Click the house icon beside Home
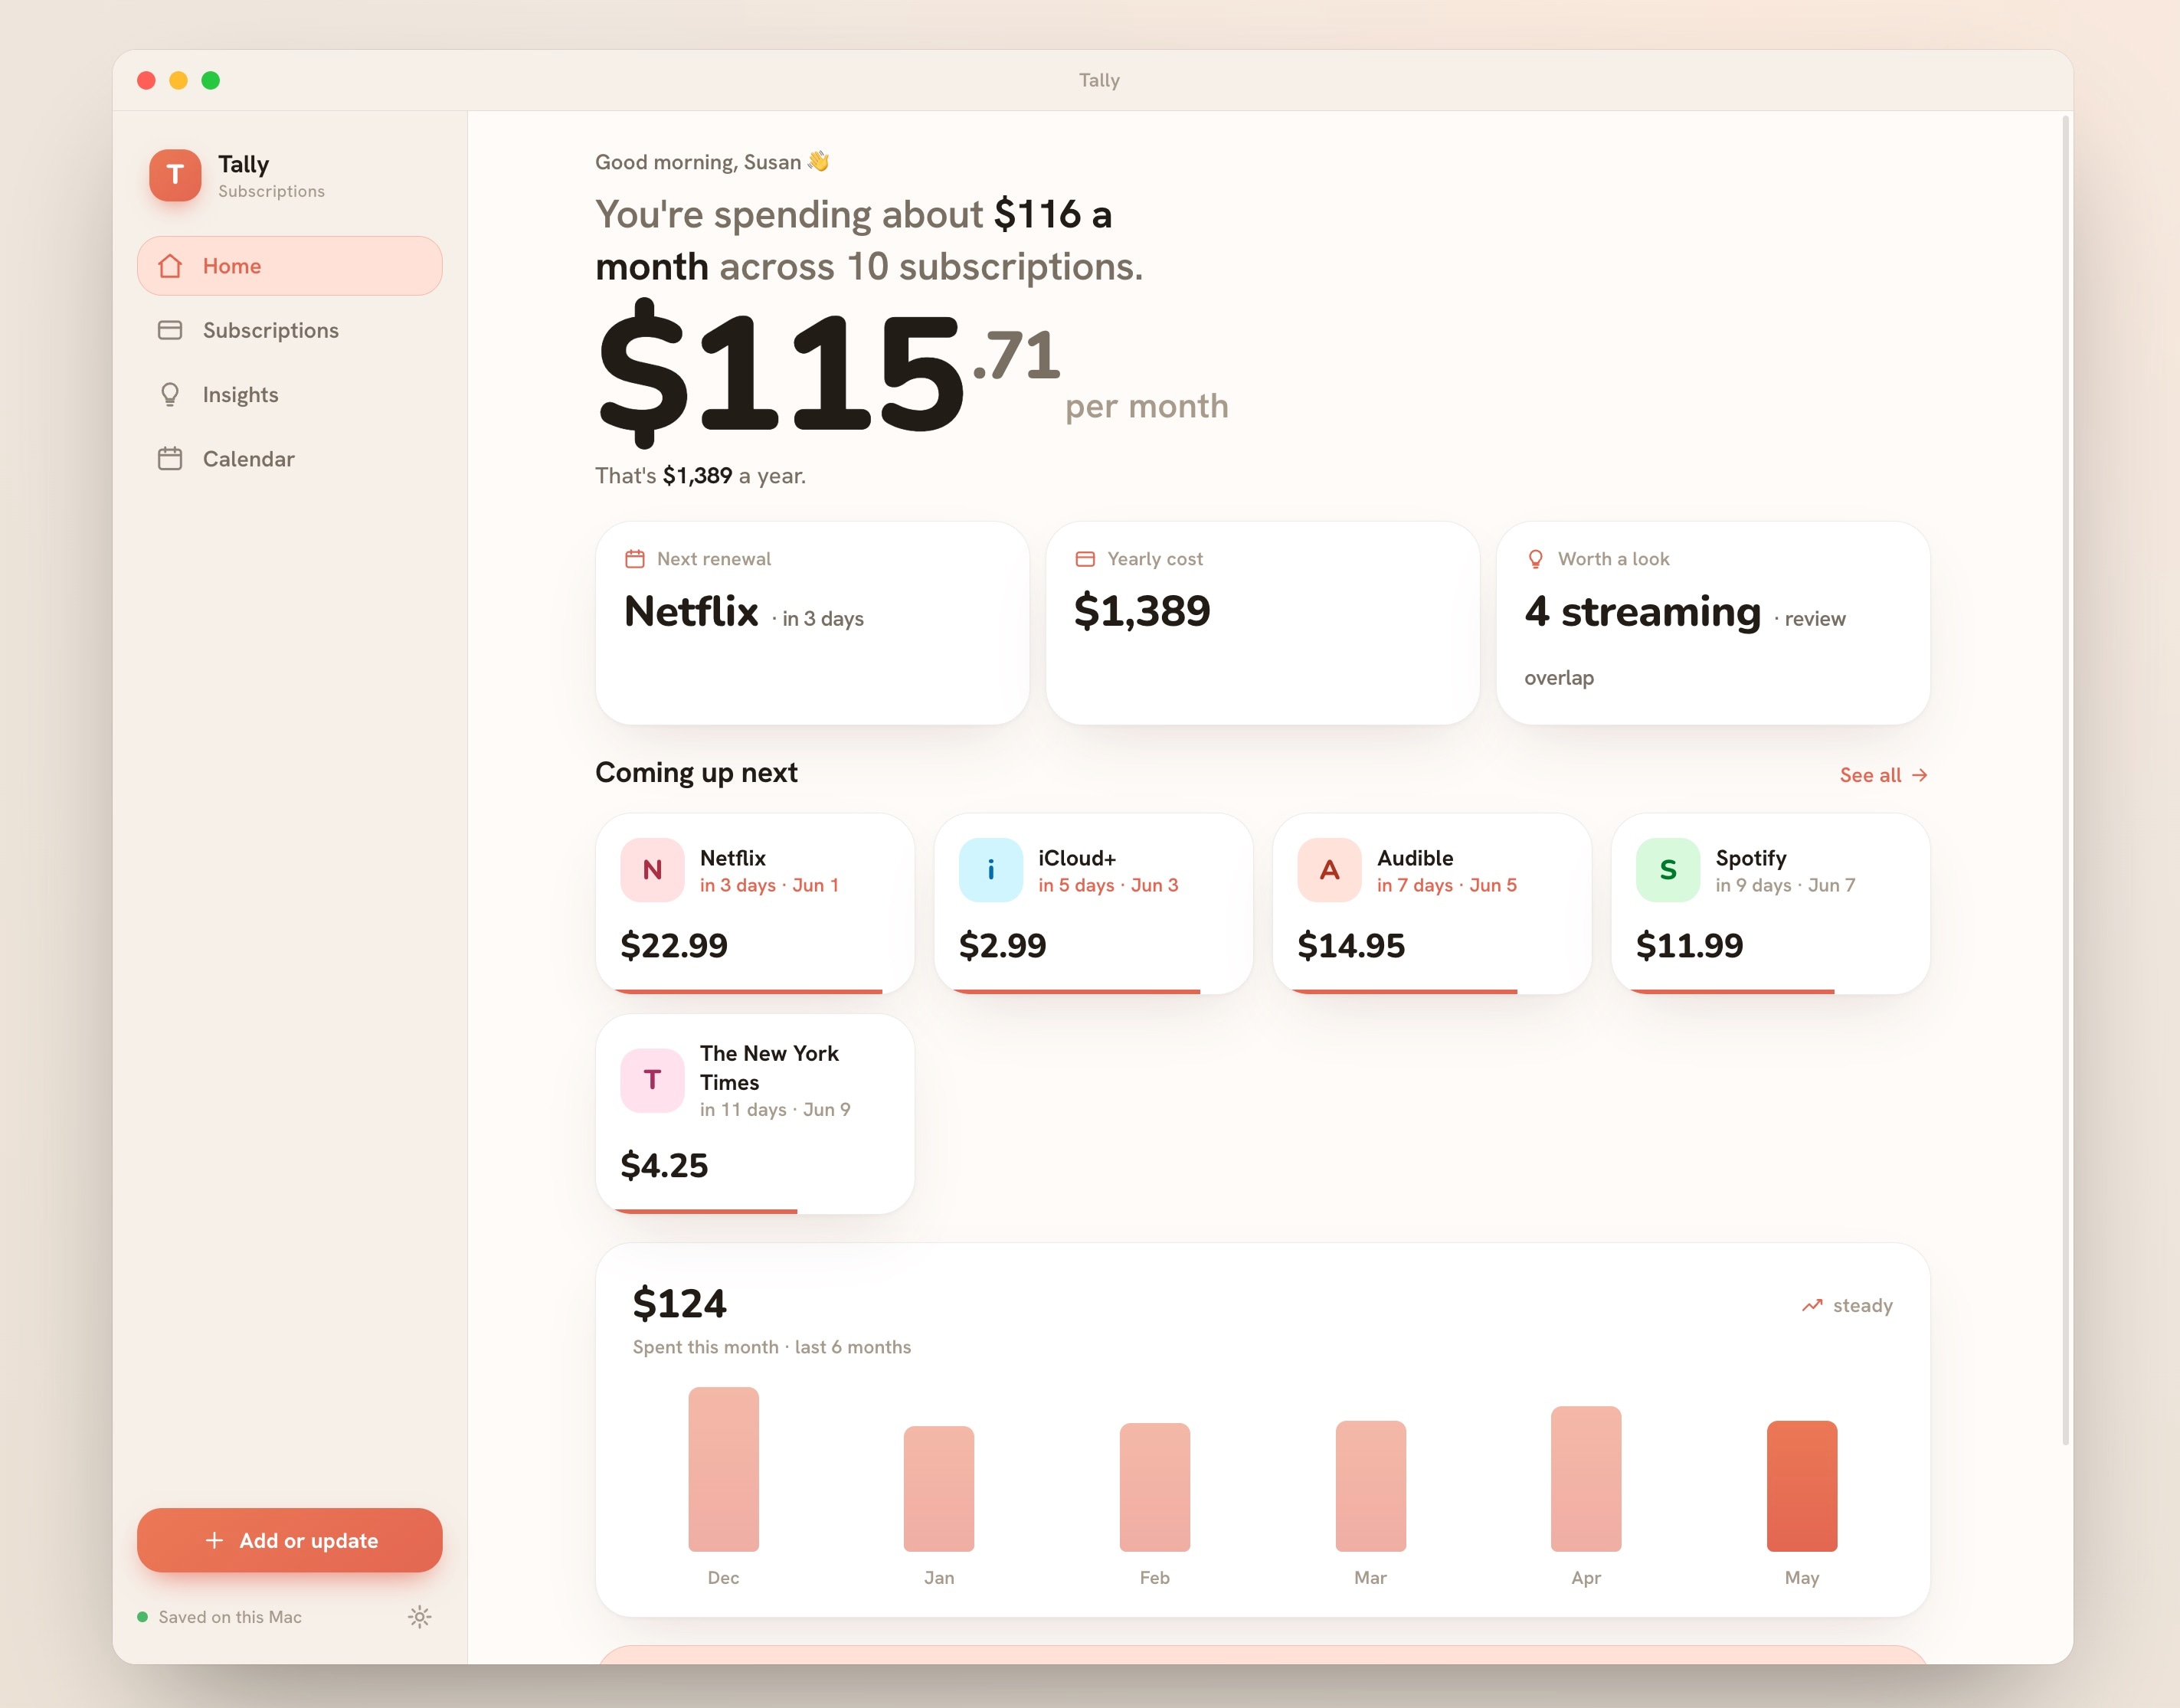Viewport: 2180px width, 1708px height. tap(170, 266)
